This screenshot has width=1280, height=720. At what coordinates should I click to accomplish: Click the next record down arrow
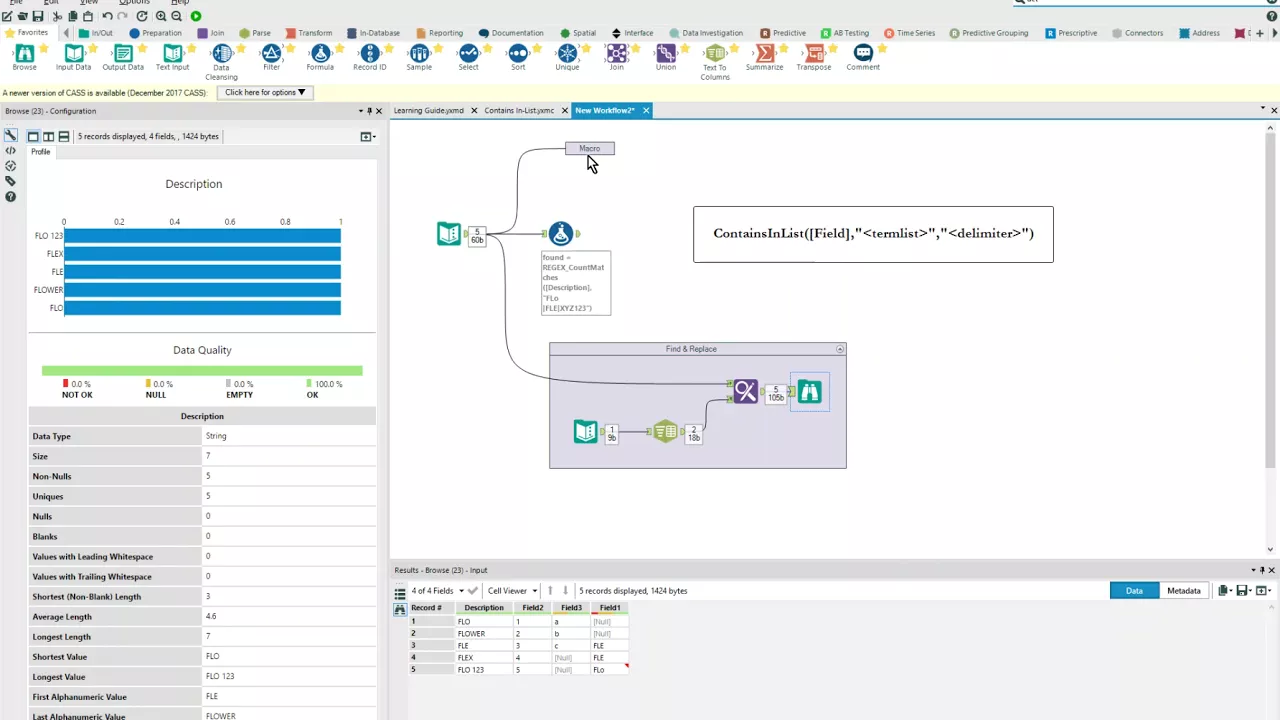[565, 591]
